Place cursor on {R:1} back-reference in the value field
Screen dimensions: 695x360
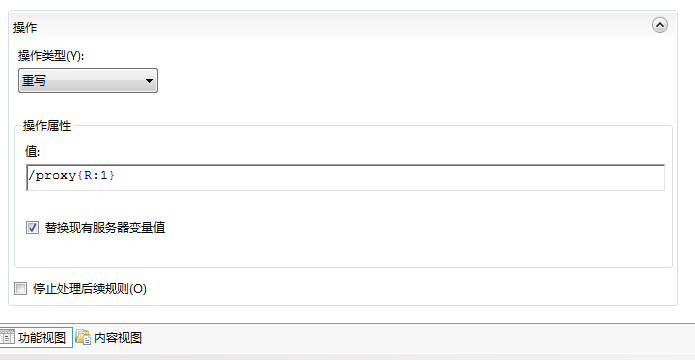coord(96,176)
